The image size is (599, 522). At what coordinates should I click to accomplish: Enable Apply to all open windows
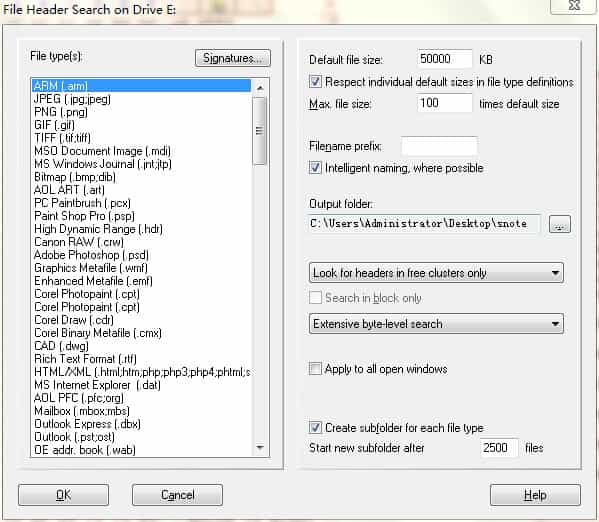315,369
